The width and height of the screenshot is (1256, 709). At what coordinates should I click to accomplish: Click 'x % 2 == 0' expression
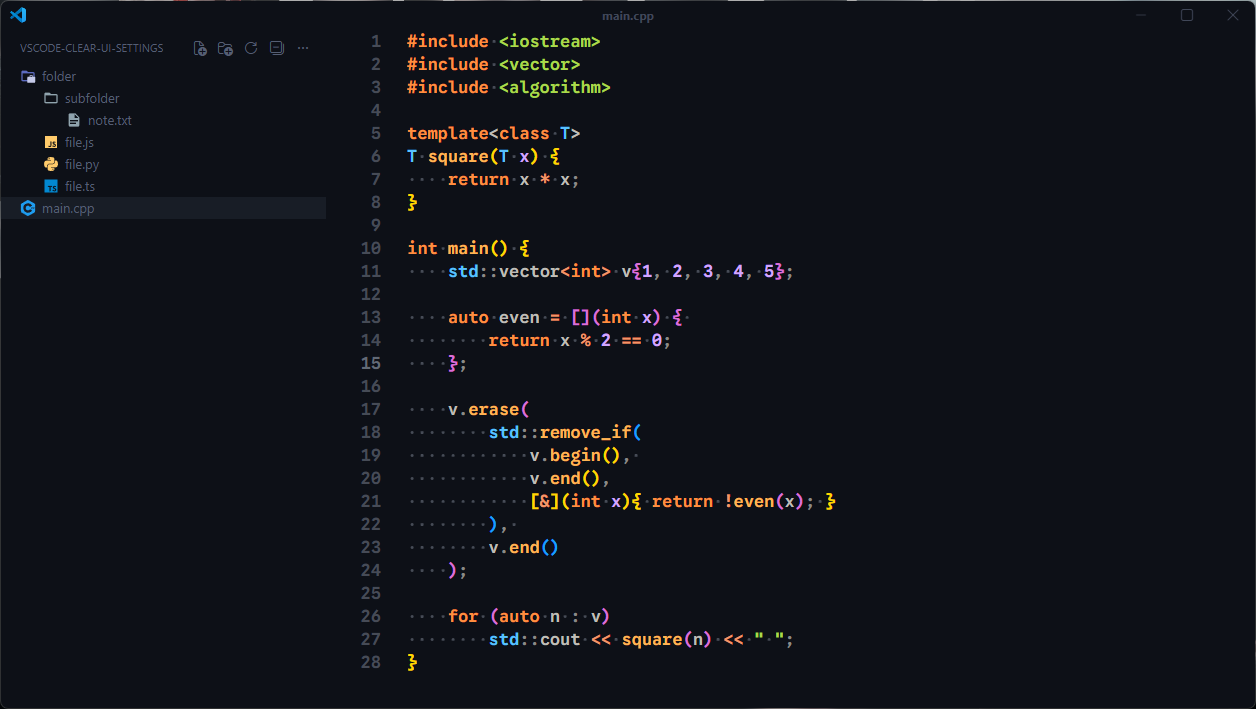coord(611,340)
